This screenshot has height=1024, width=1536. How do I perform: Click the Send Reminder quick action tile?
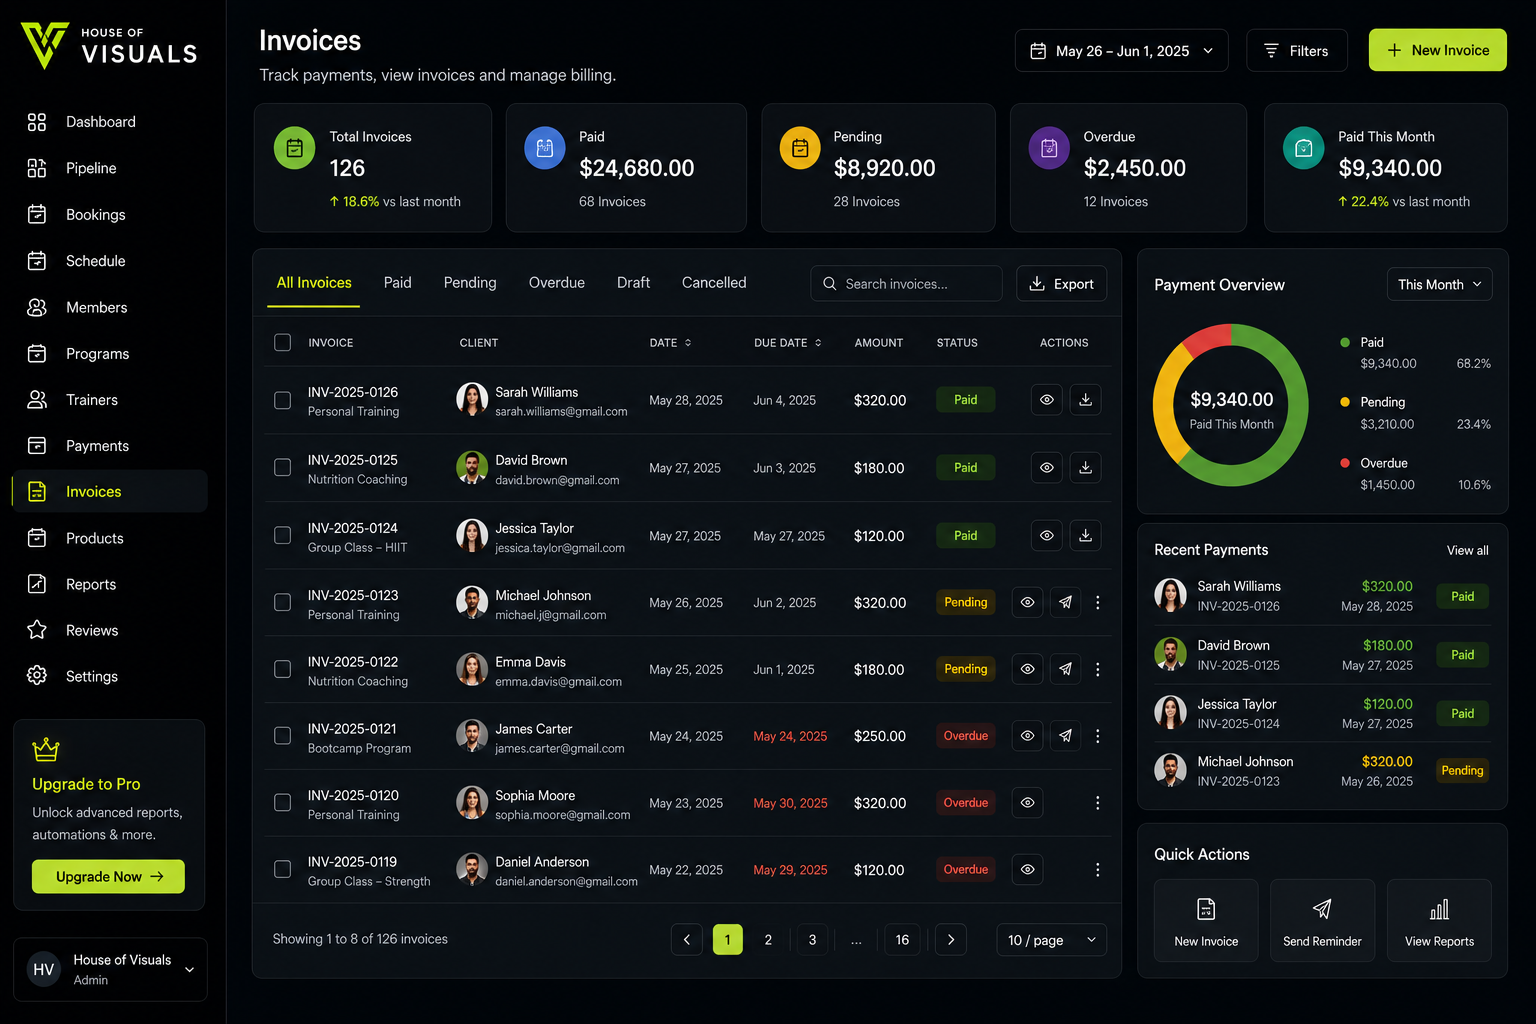click(x=1322, y=921)
